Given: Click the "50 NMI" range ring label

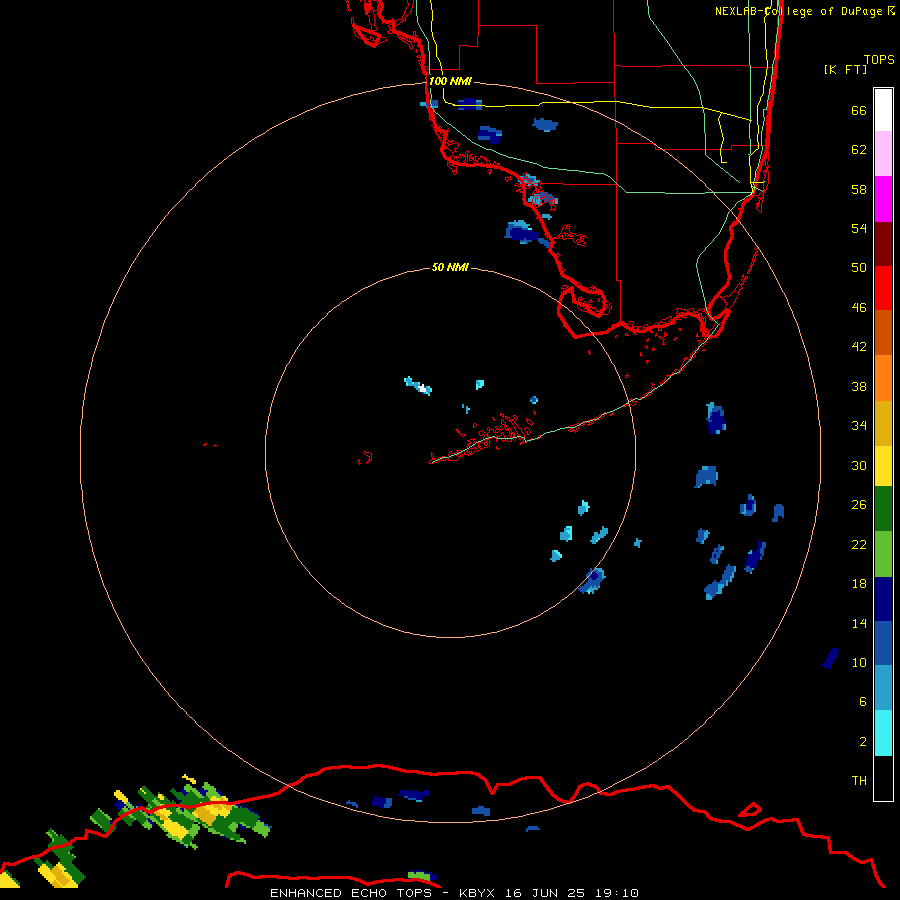Looking at the screenshot, I should [x=450, y=267].
